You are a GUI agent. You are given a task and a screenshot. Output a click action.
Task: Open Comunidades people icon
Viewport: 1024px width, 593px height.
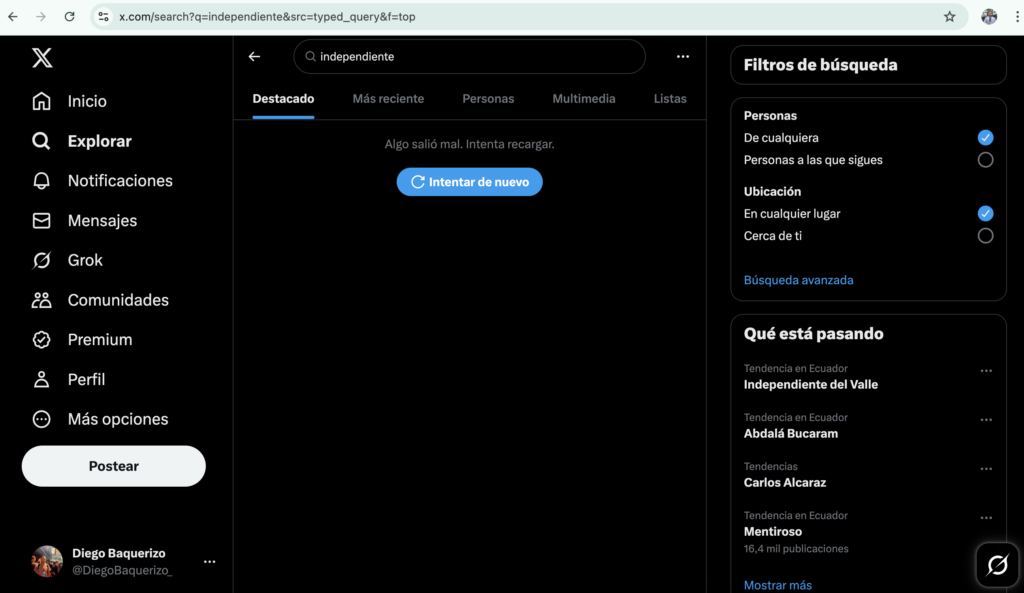click(x=41, y=300)
